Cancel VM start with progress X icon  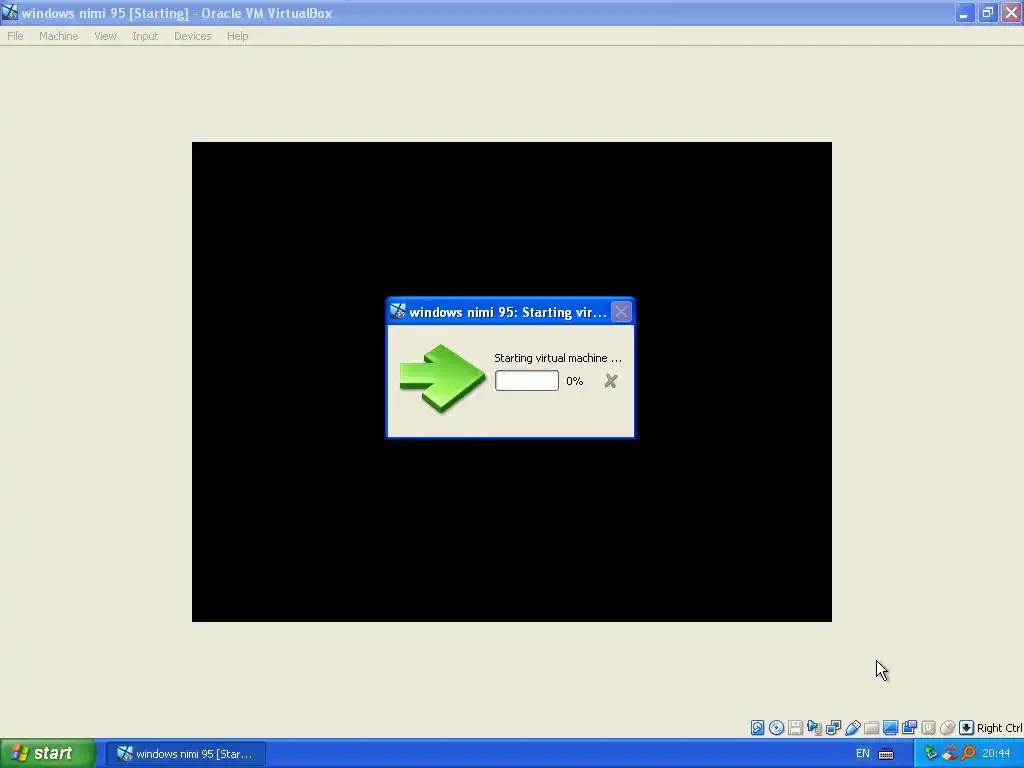[x=611, y=381]
